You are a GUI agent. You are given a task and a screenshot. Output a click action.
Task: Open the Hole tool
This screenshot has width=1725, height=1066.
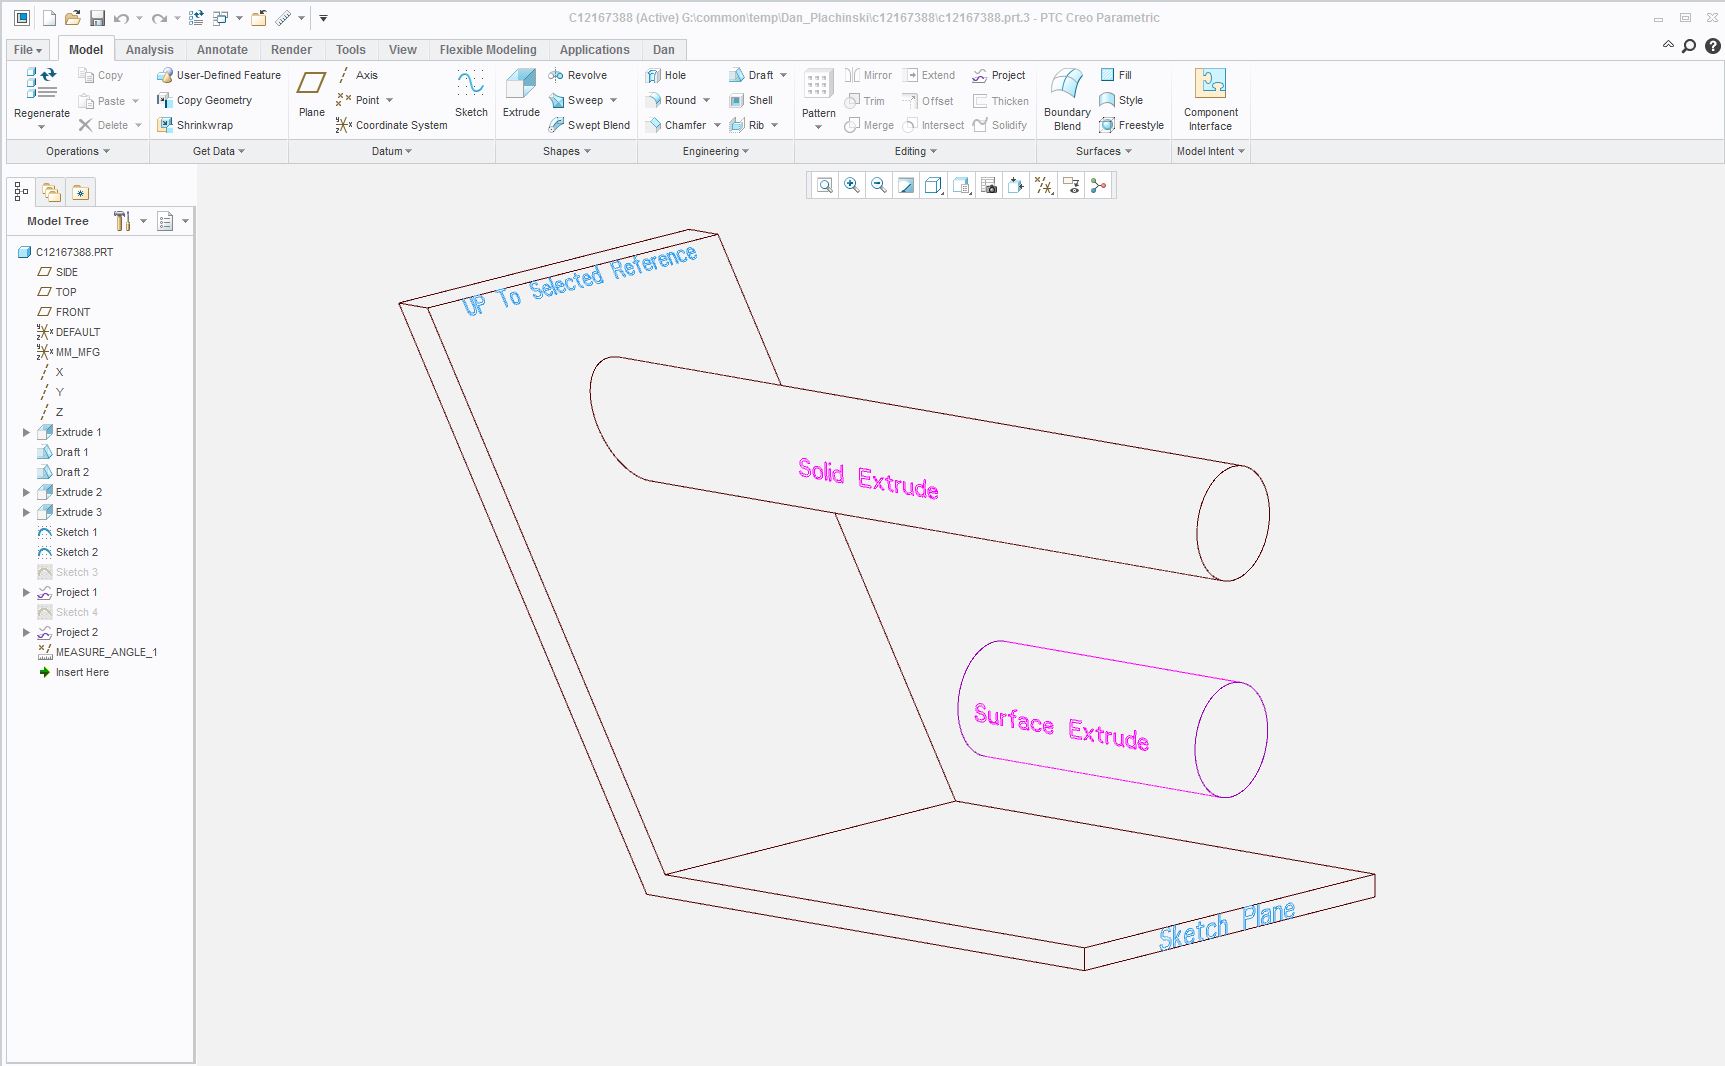point(666,75)
